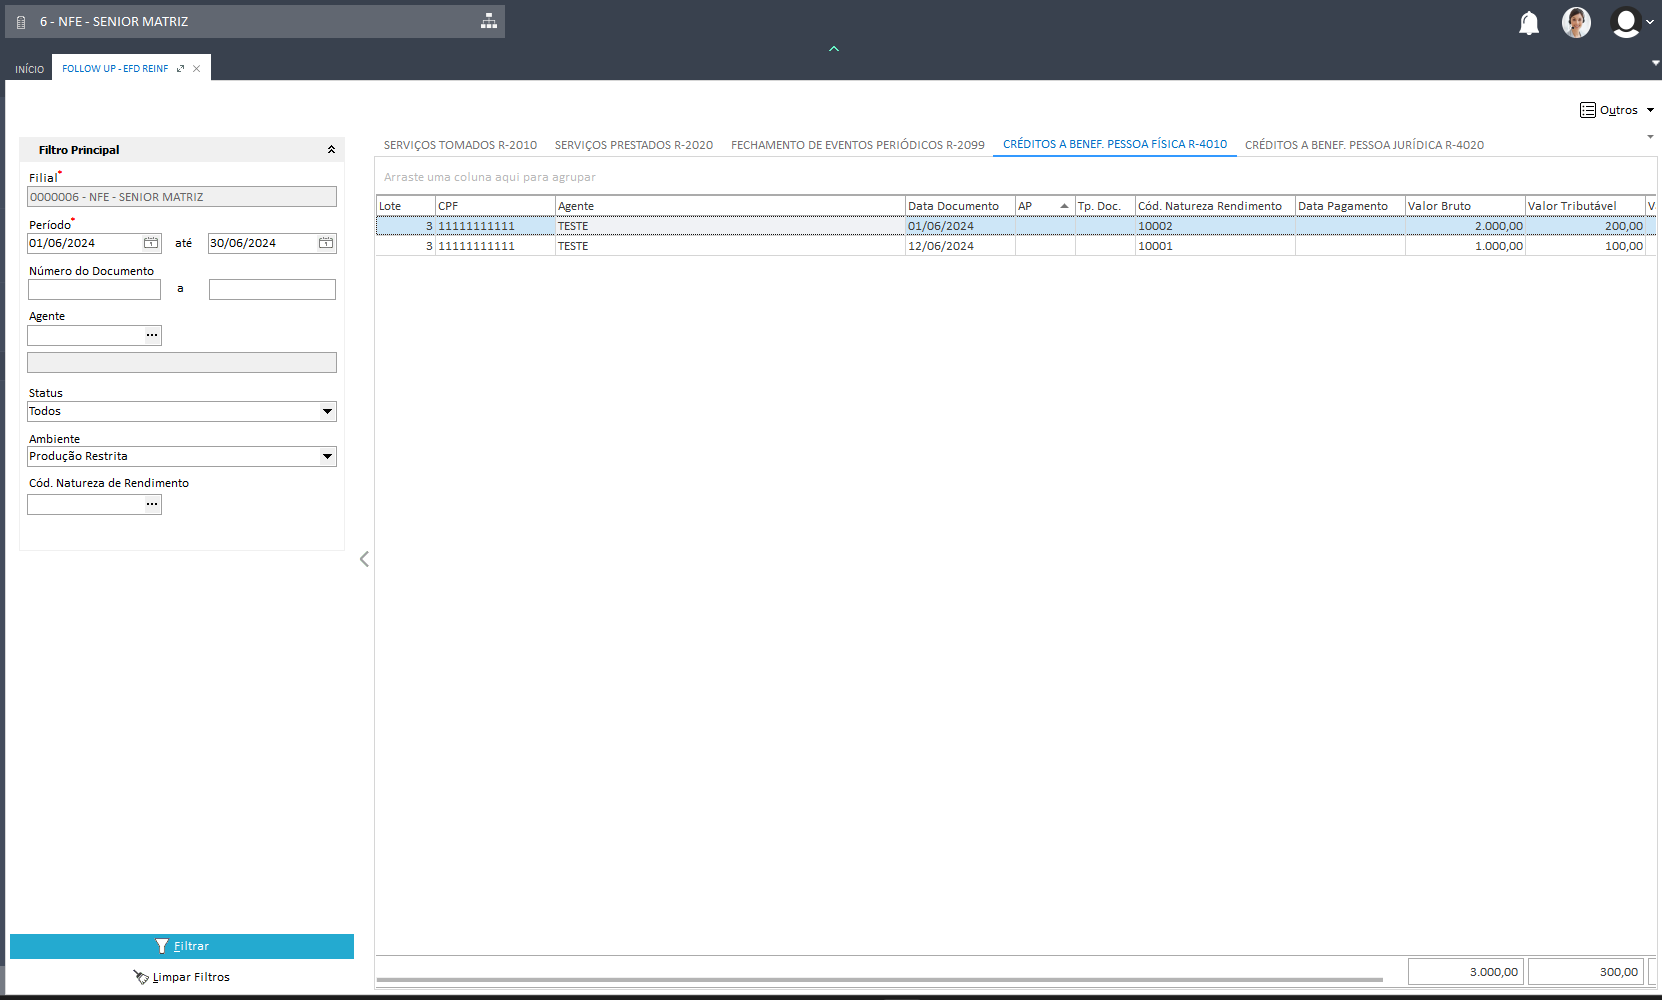
Task: Click the Filial field showing NFE - SENIOR MATRIZ
Action: coord(182,197)
